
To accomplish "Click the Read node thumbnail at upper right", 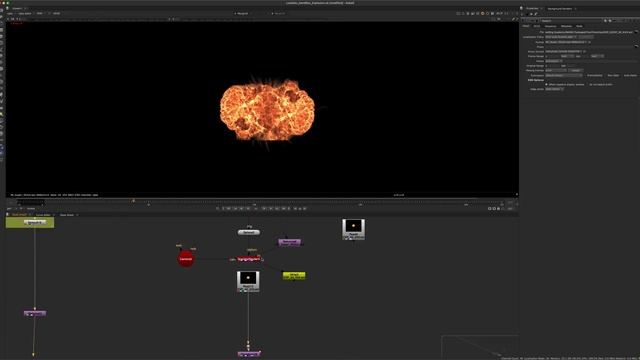I will coord(353,229).
